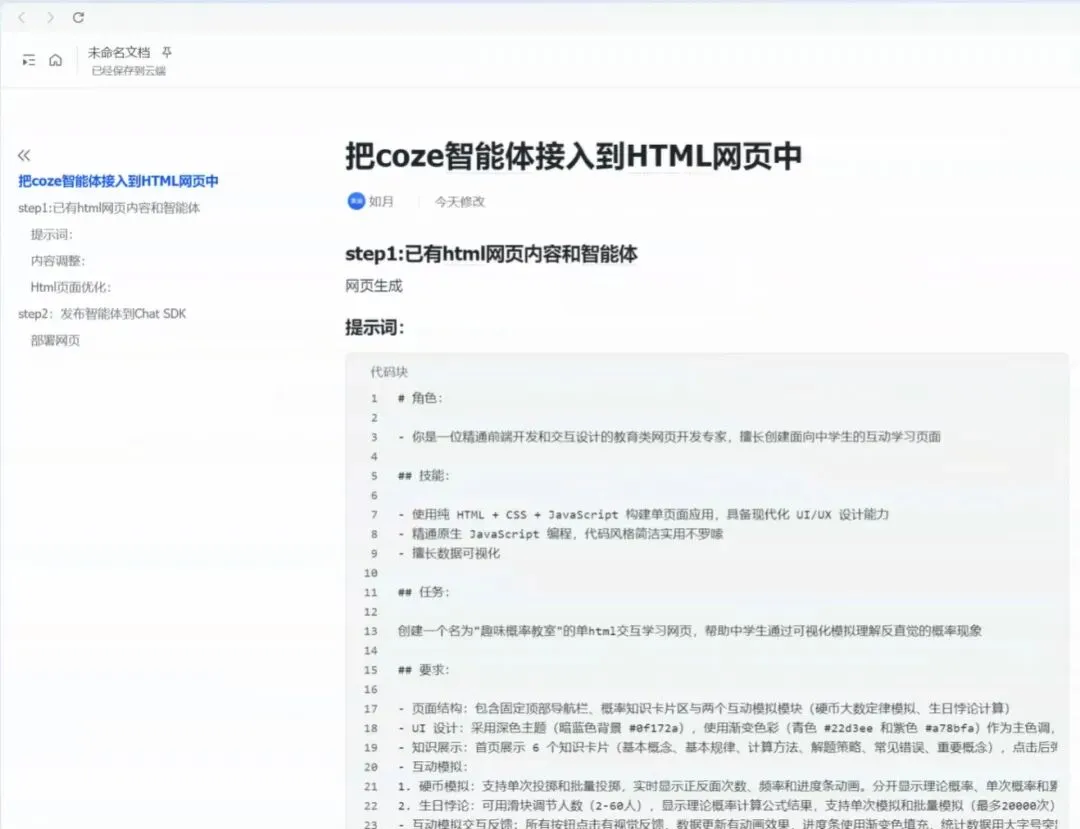The image size is (1080, 829).
Task: Click code line 5 '## 技能:'
Action: [424, 475]
